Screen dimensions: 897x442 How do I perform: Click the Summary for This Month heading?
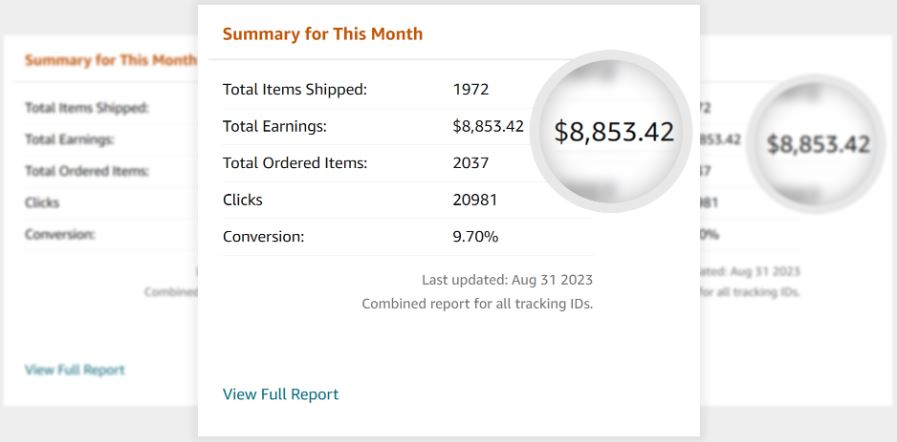(x=323, y=34)
